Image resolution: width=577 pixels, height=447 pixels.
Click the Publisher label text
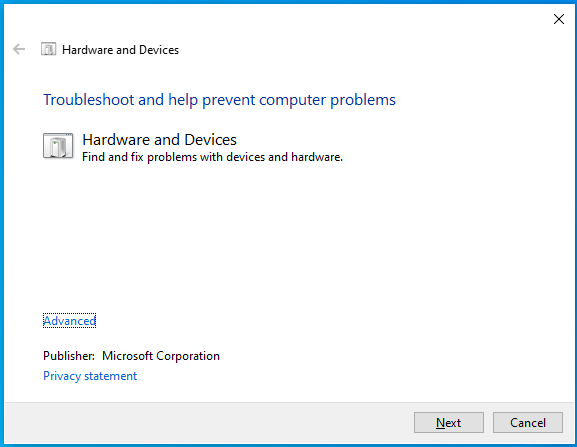[69, 356]
